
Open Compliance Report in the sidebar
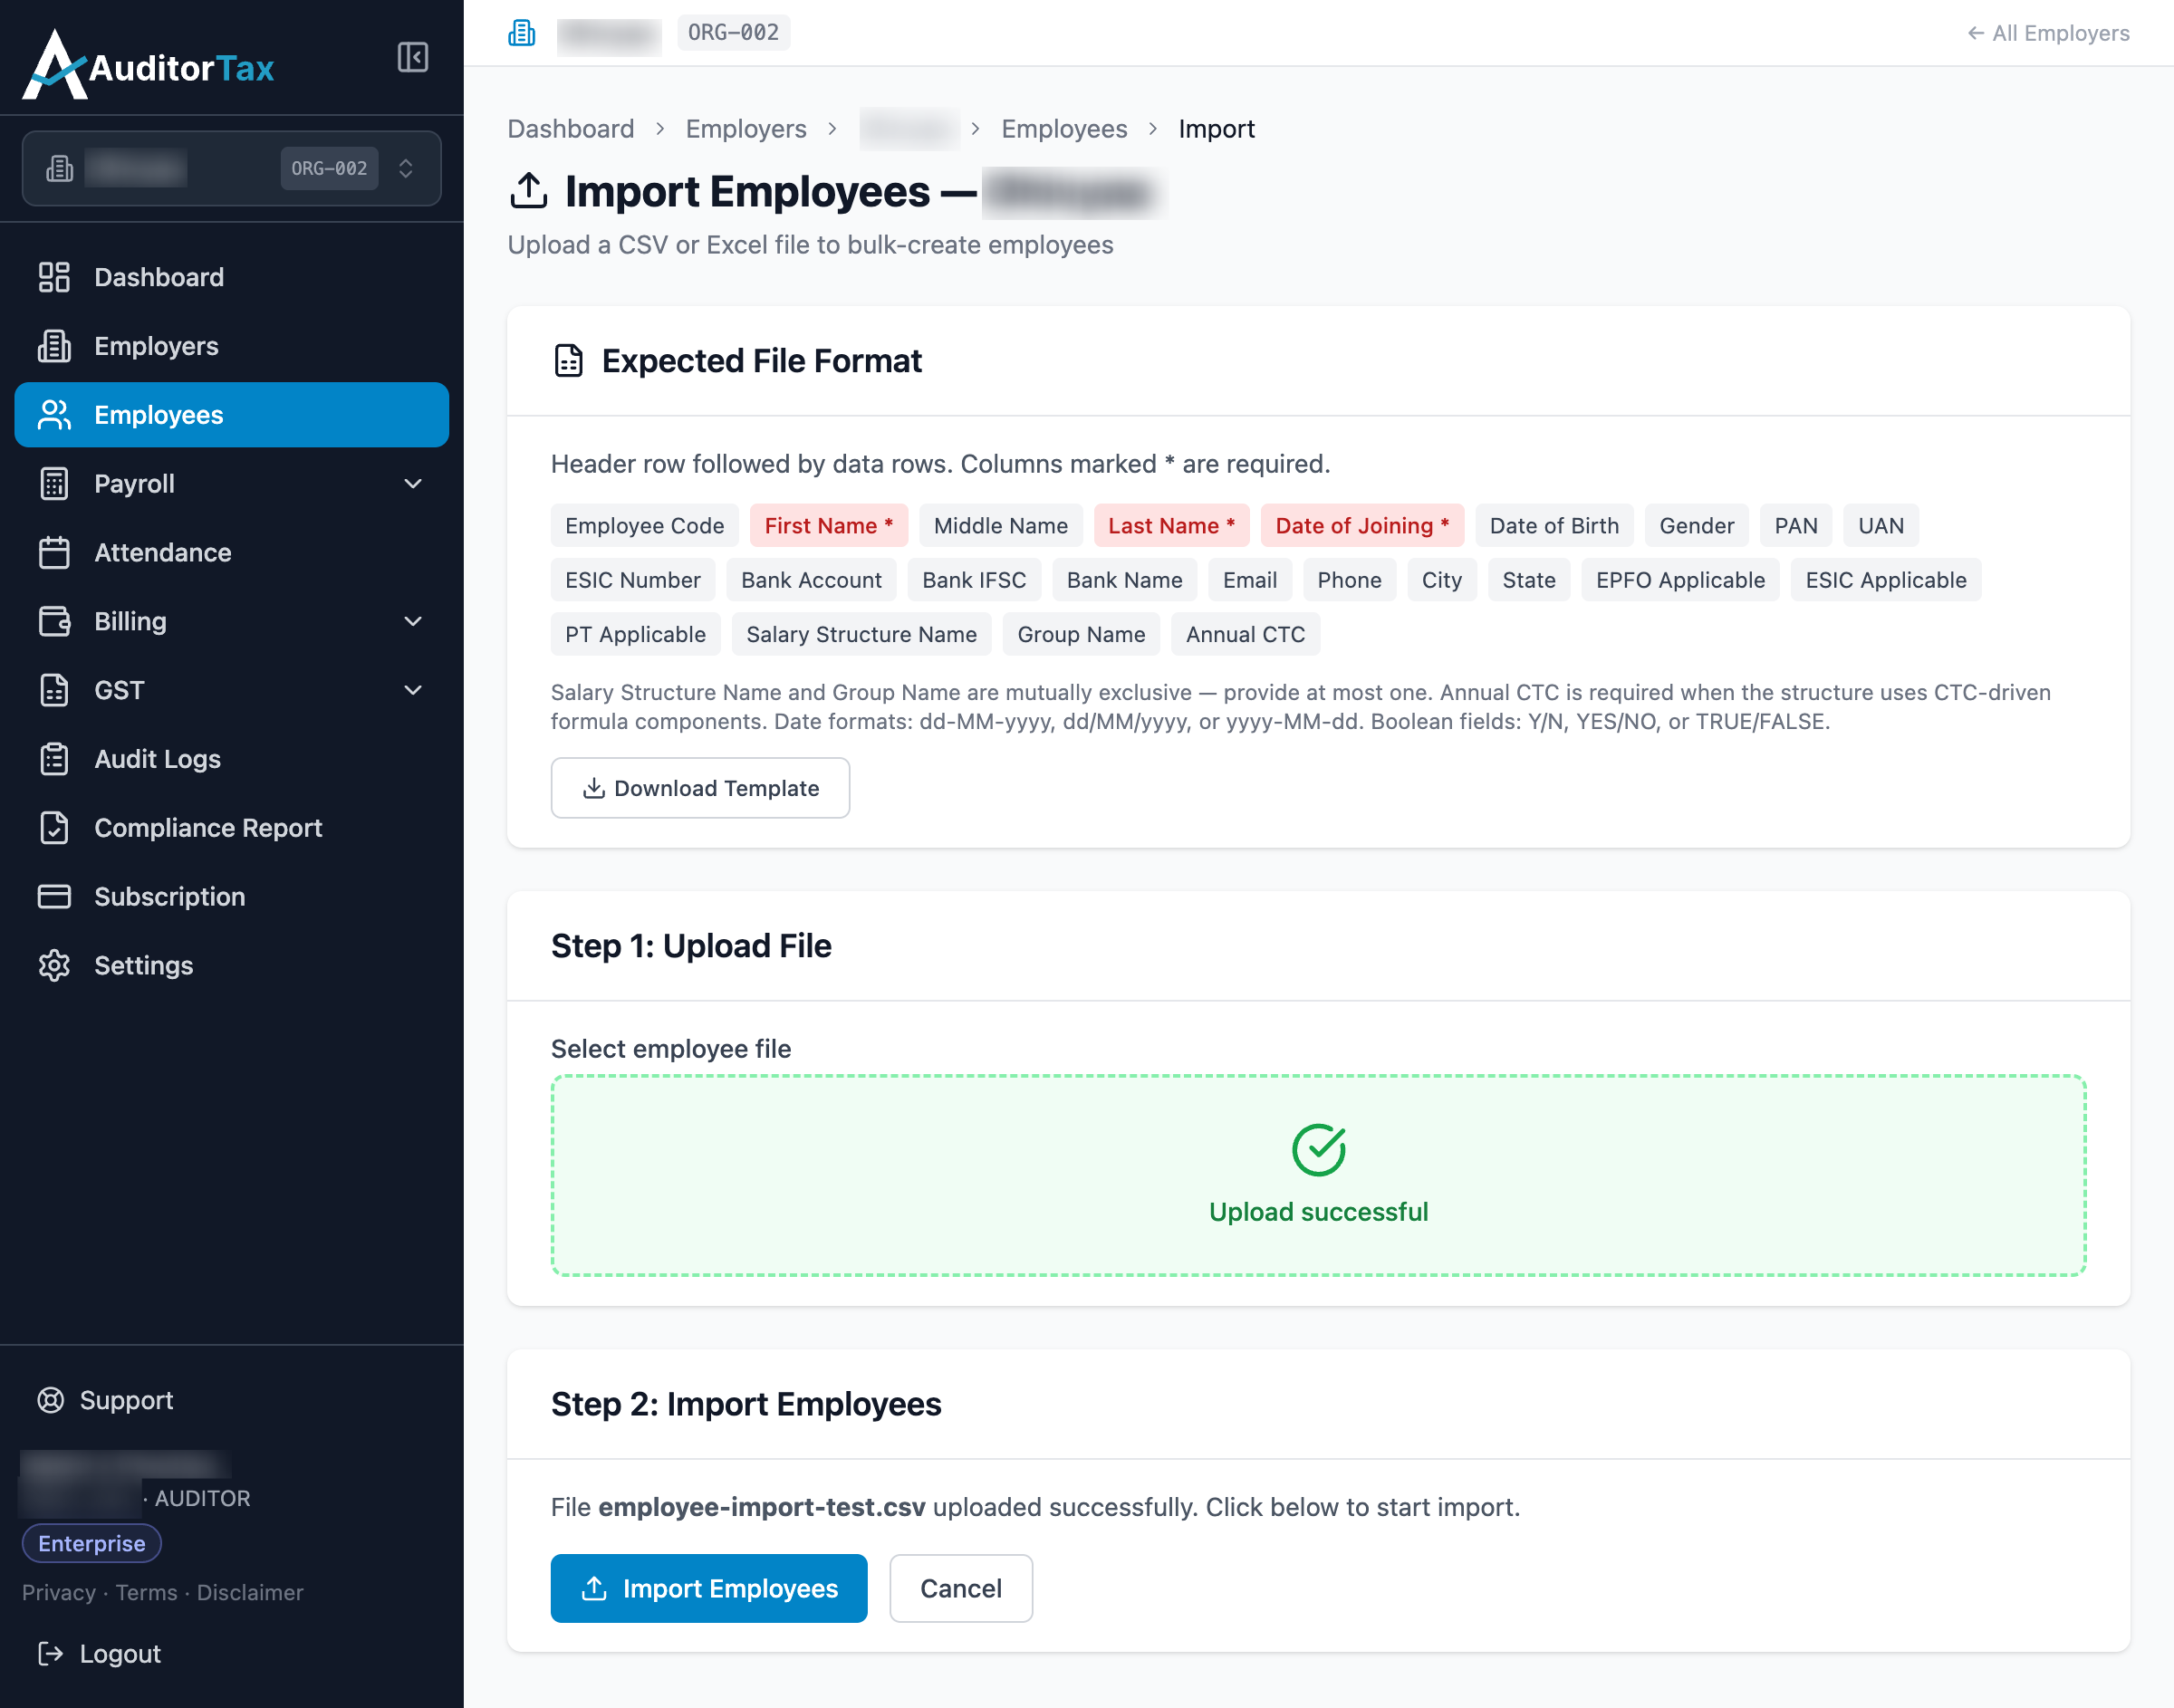point(231,828)
